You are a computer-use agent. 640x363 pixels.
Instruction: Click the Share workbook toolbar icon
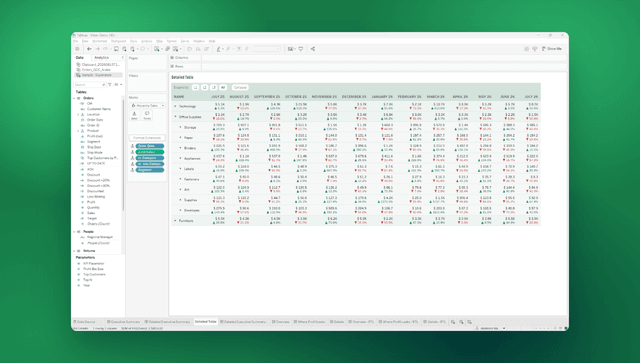tap(313, 49)
